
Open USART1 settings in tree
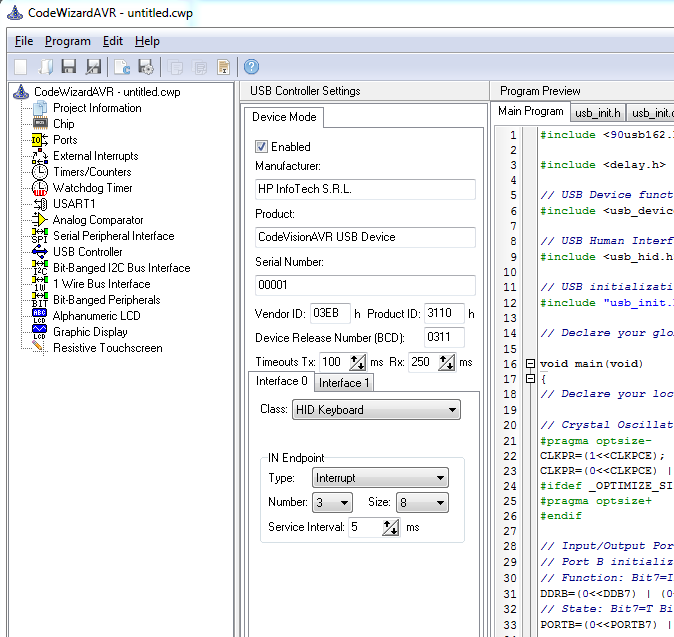[74, 204]
